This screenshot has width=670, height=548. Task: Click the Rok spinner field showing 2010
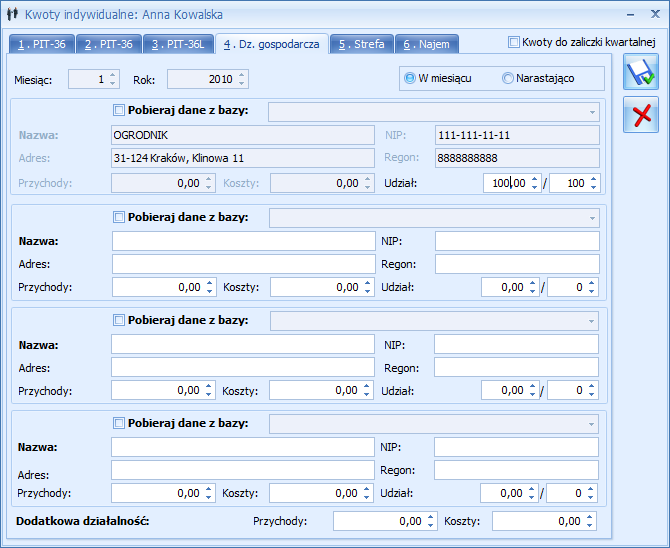click(208, 79)
